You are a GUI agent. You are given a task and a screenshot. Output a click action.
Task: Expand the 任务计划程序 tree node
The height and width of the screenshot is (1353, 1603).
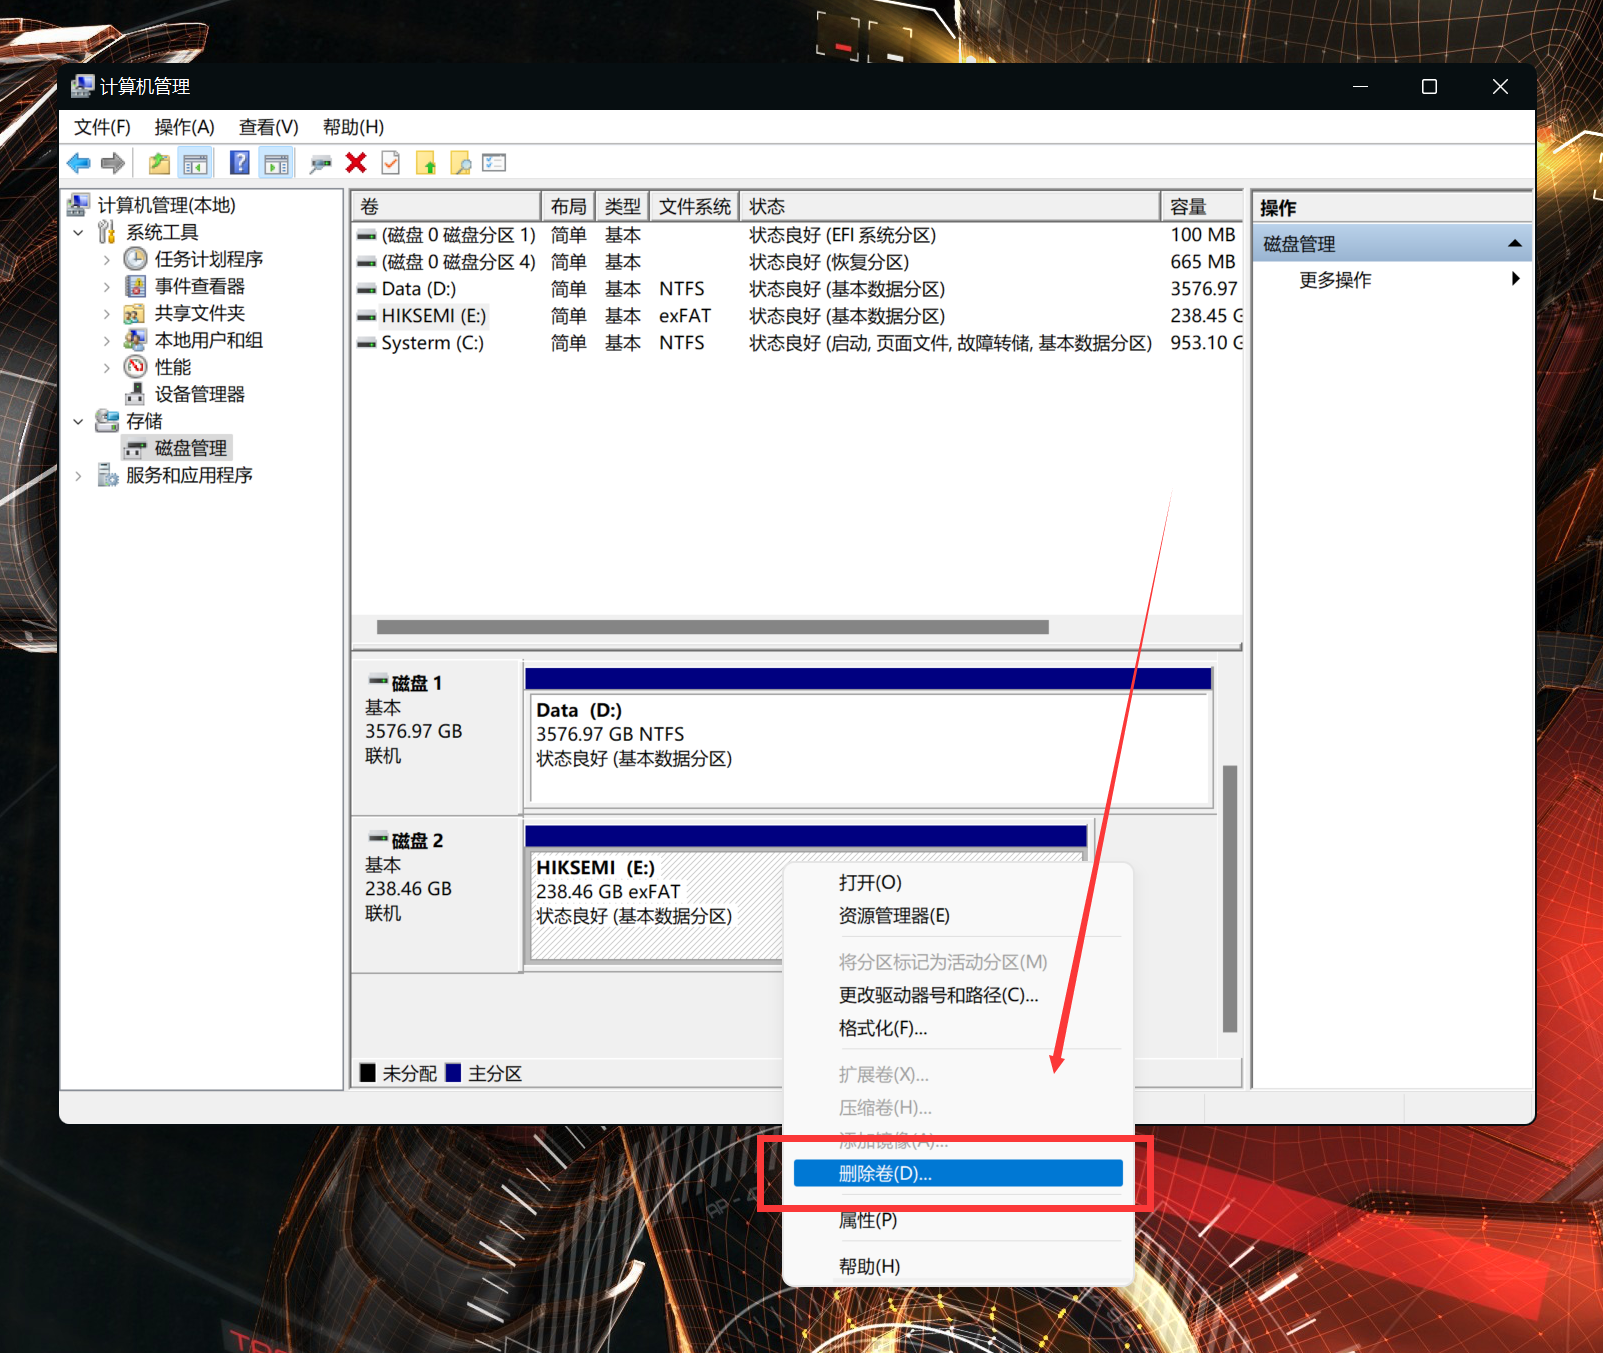(107, 260)
